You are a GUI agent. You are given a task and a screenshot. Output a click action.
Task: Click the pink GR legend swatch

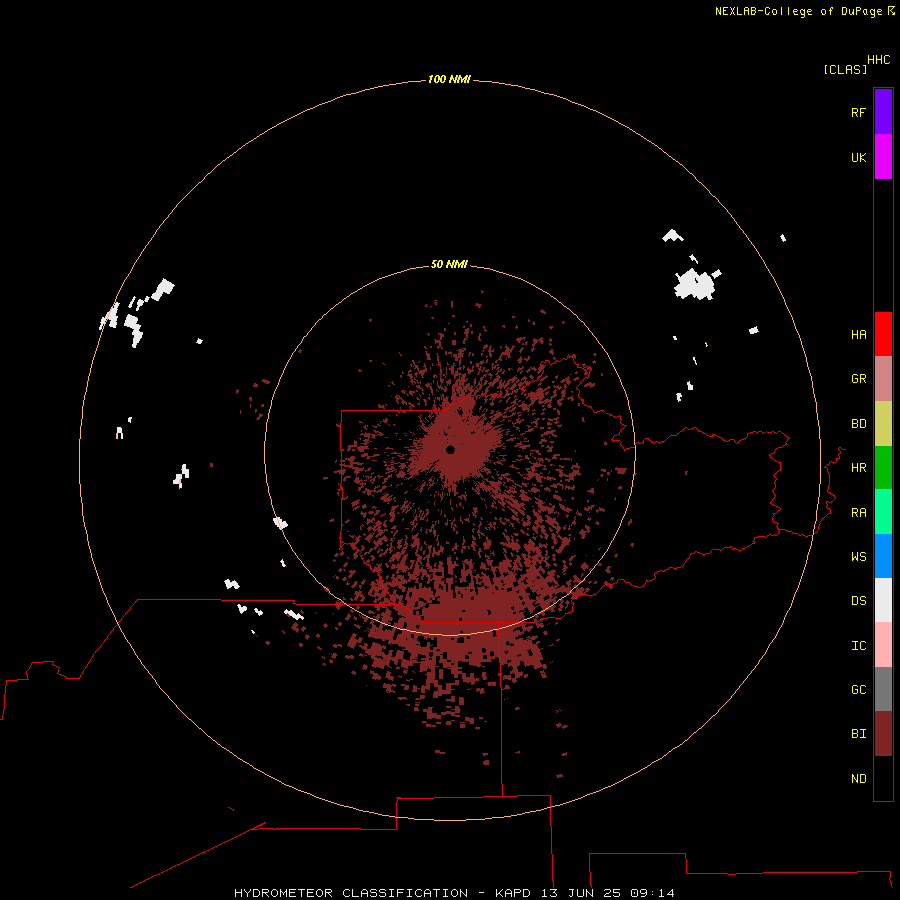click(883, 379)
